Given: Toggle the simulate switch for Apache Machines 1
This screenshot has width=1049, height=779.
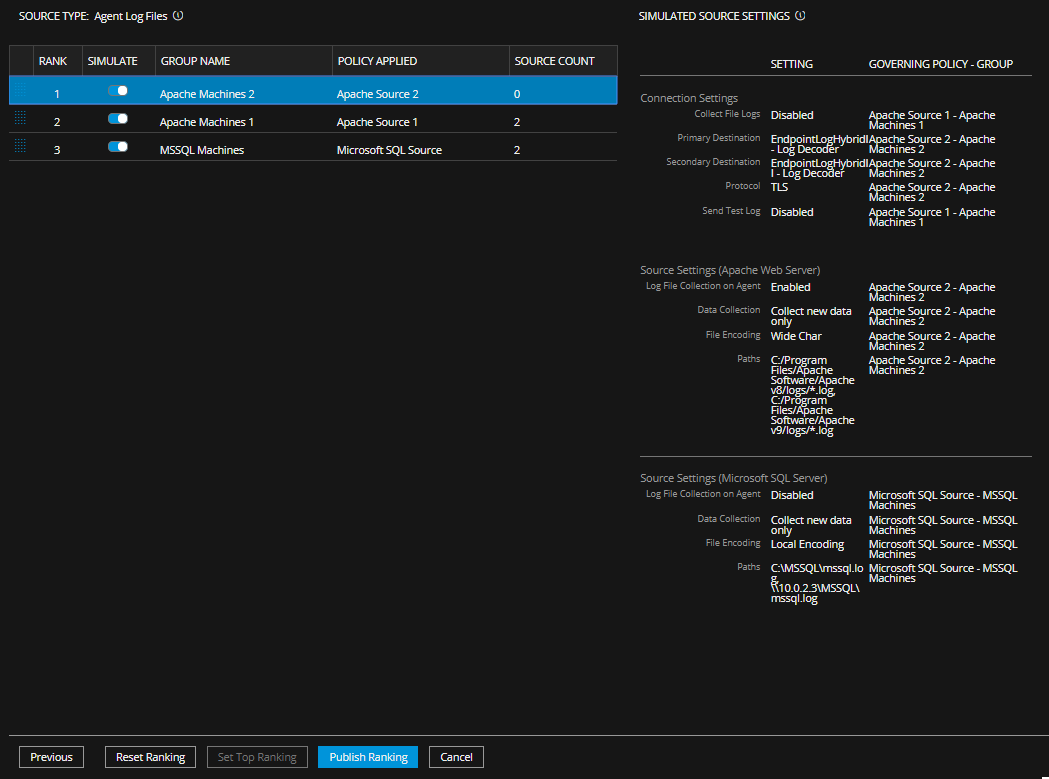Looking at the screenshot, I should click(x=118, y=119).
